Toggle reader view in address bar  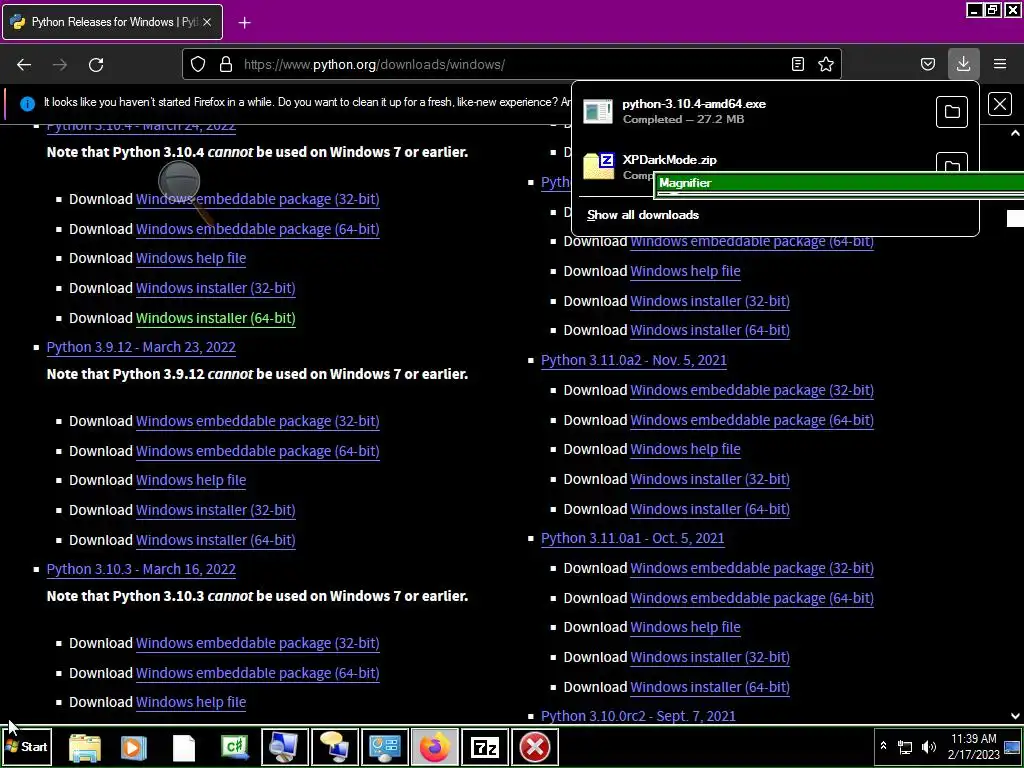point(797,64)
